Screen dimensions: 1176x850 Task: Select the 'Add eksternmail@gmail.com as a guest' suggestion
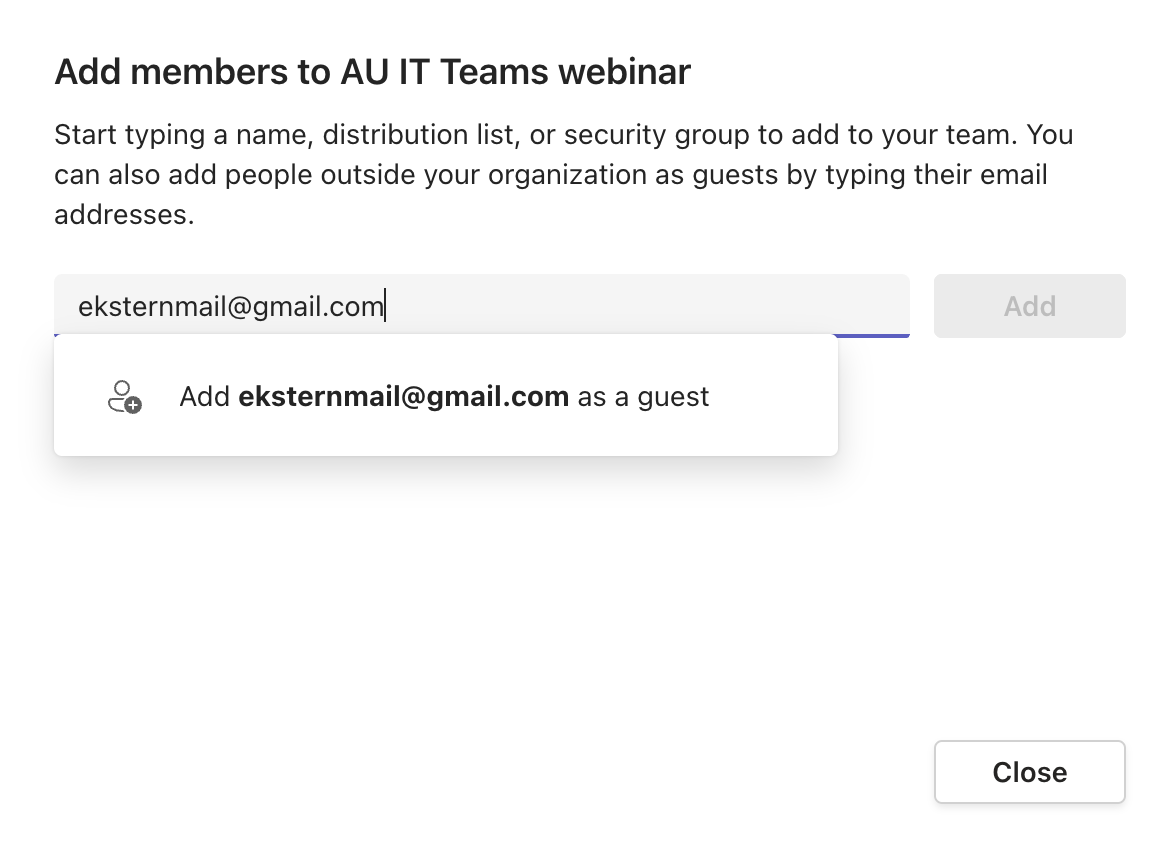point(446,396)
